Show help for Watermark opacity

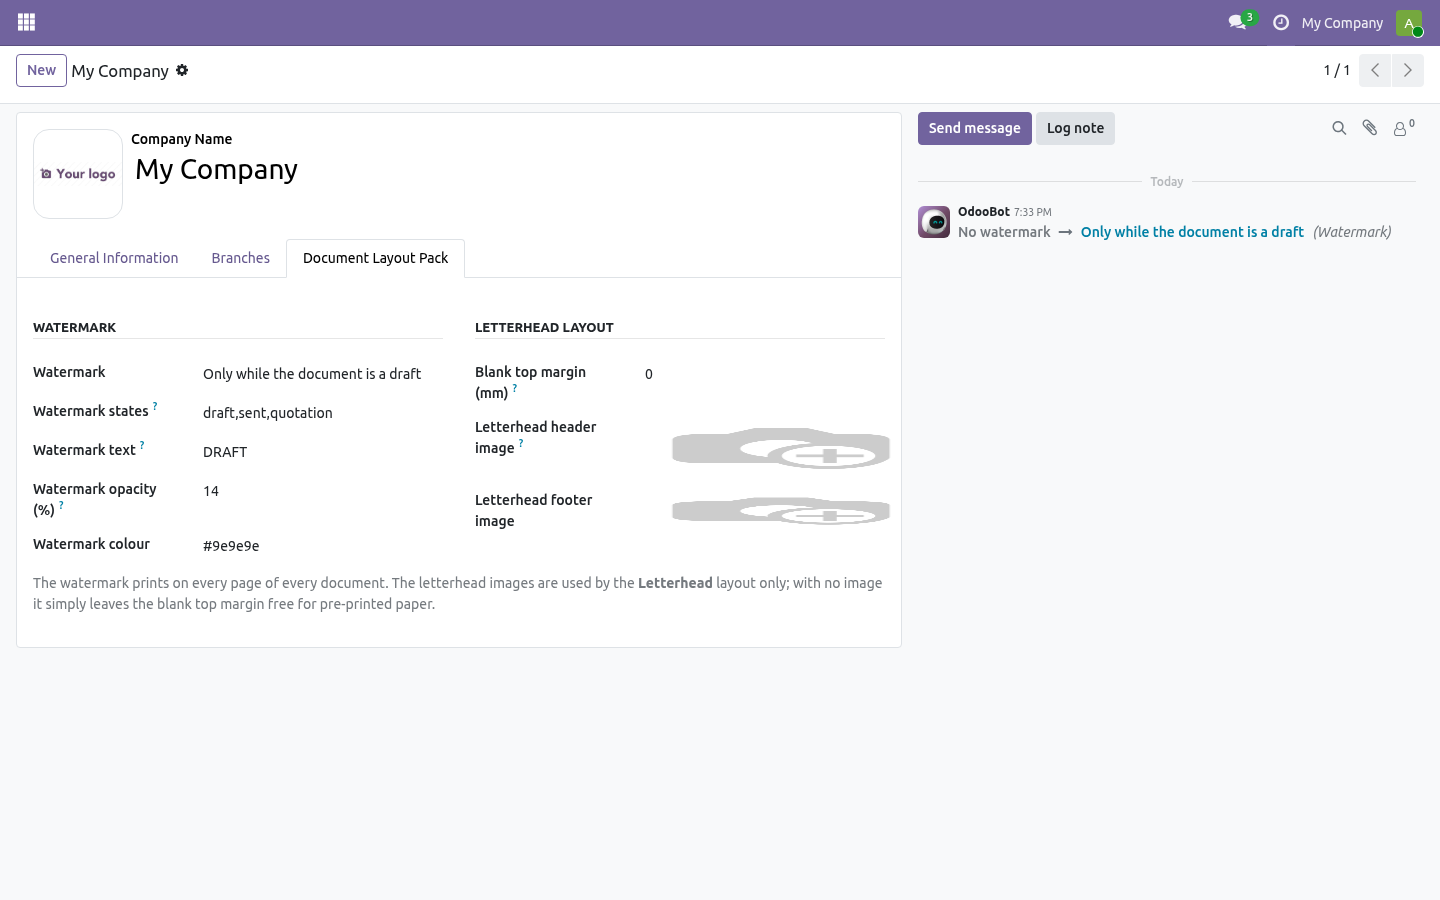[x=61, y=505]
